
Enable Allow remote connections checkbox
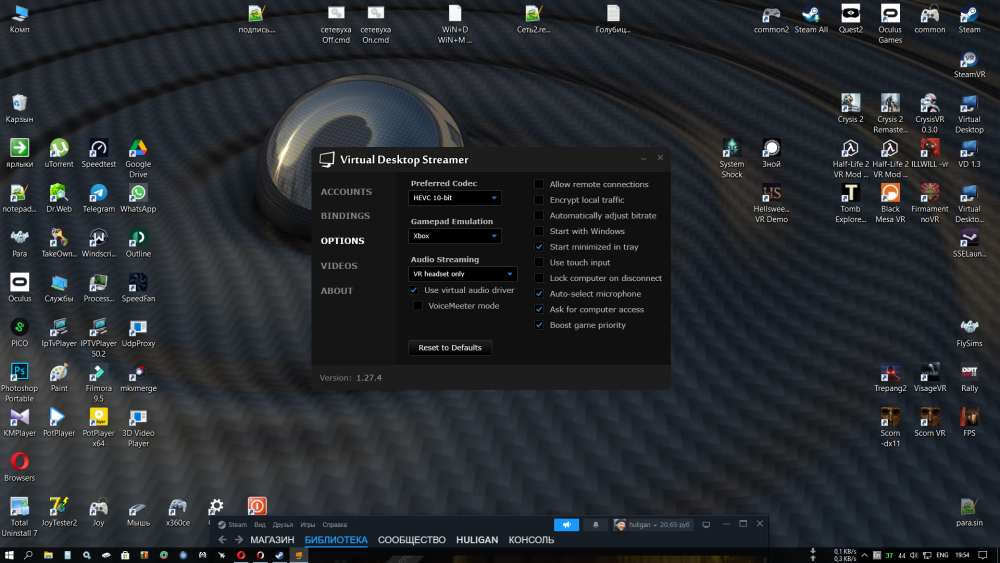click(539, 184)
